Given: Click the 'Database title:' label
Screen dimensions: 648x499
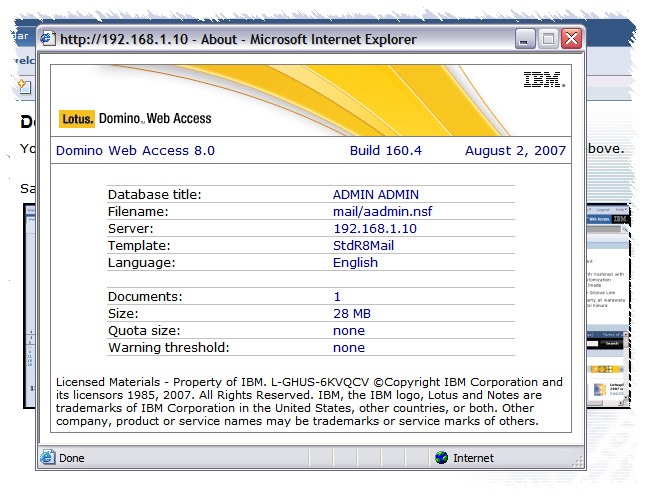Looking at the screenshot, I should 155,194.
